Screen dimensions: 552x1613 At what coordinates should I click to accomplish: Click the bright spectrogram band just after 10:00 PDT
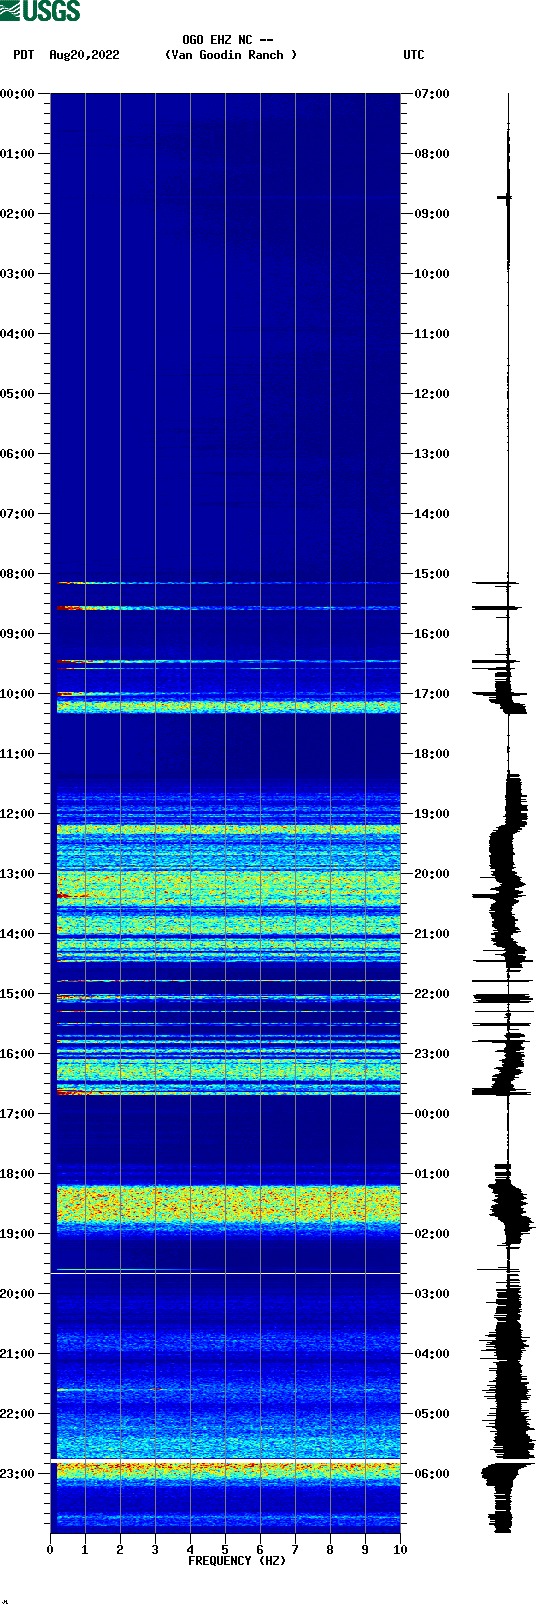pos(228,707)
